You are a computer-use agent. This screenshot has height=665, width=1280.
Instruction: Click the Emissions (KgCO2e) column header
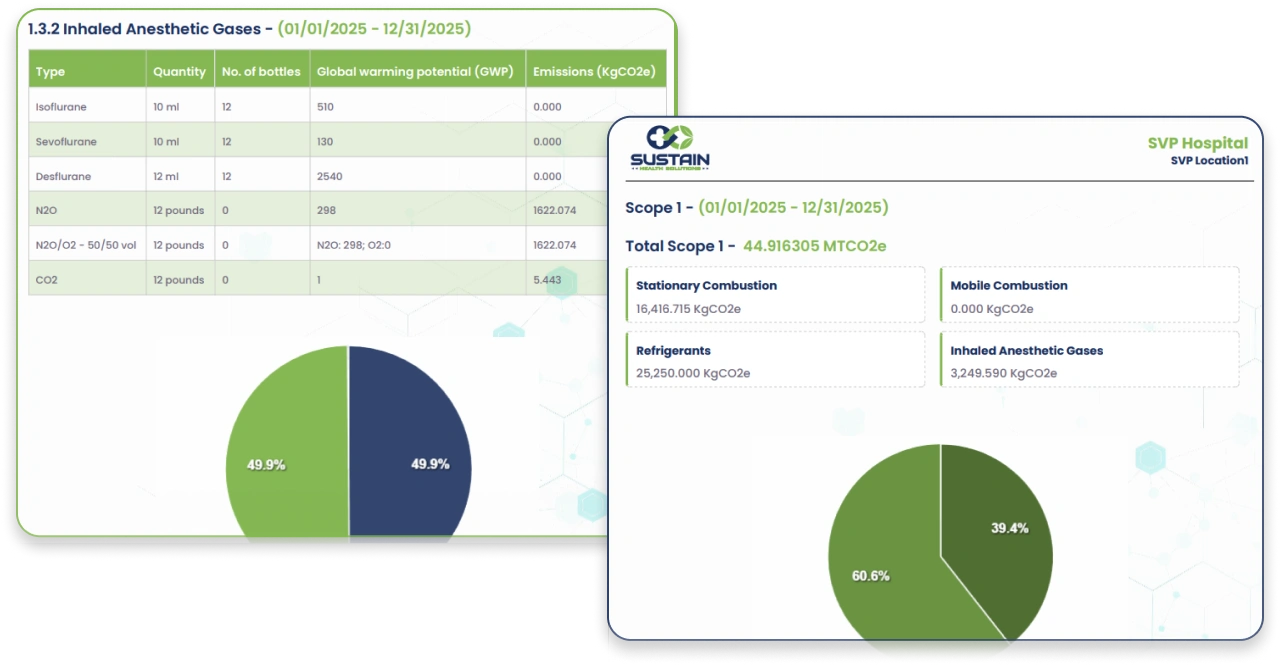point(593,72)
